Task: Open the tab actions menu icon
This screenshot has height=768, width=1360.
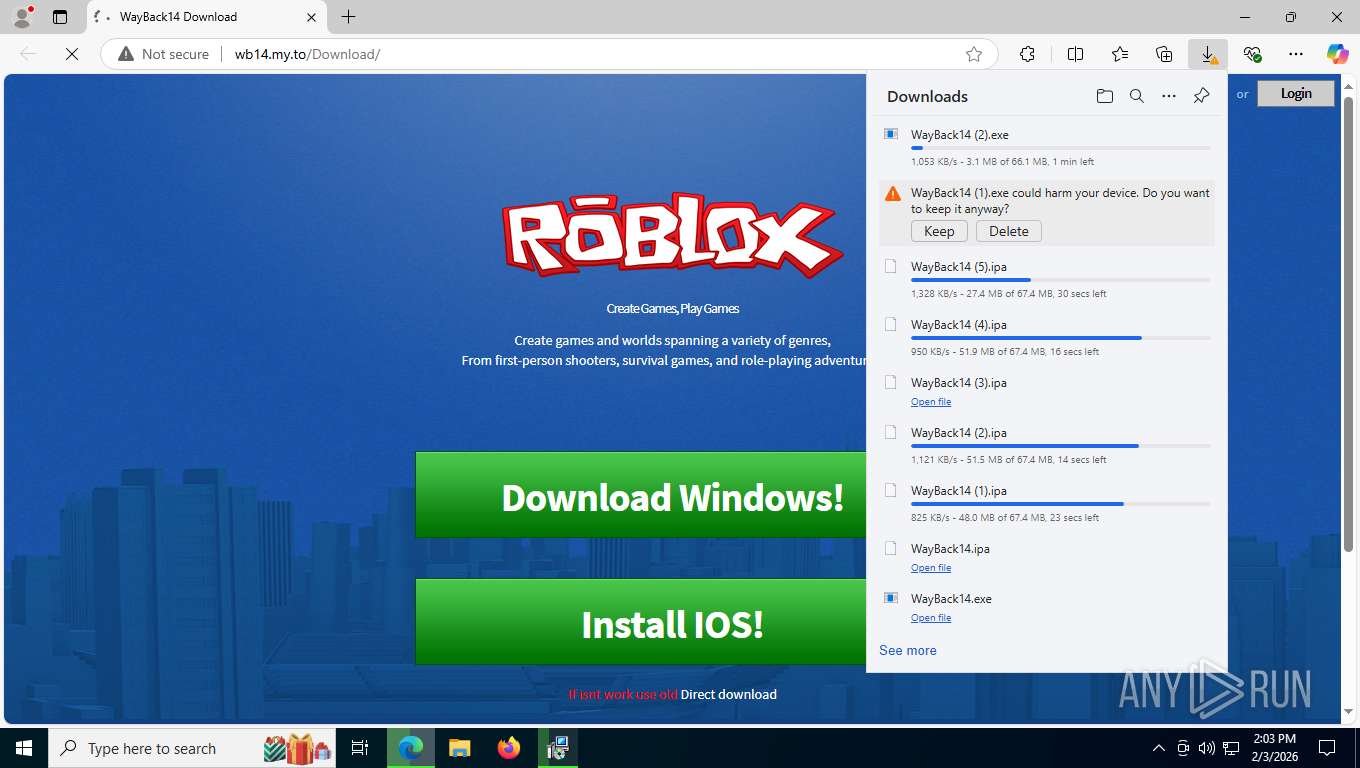Action: coord(60,17)
